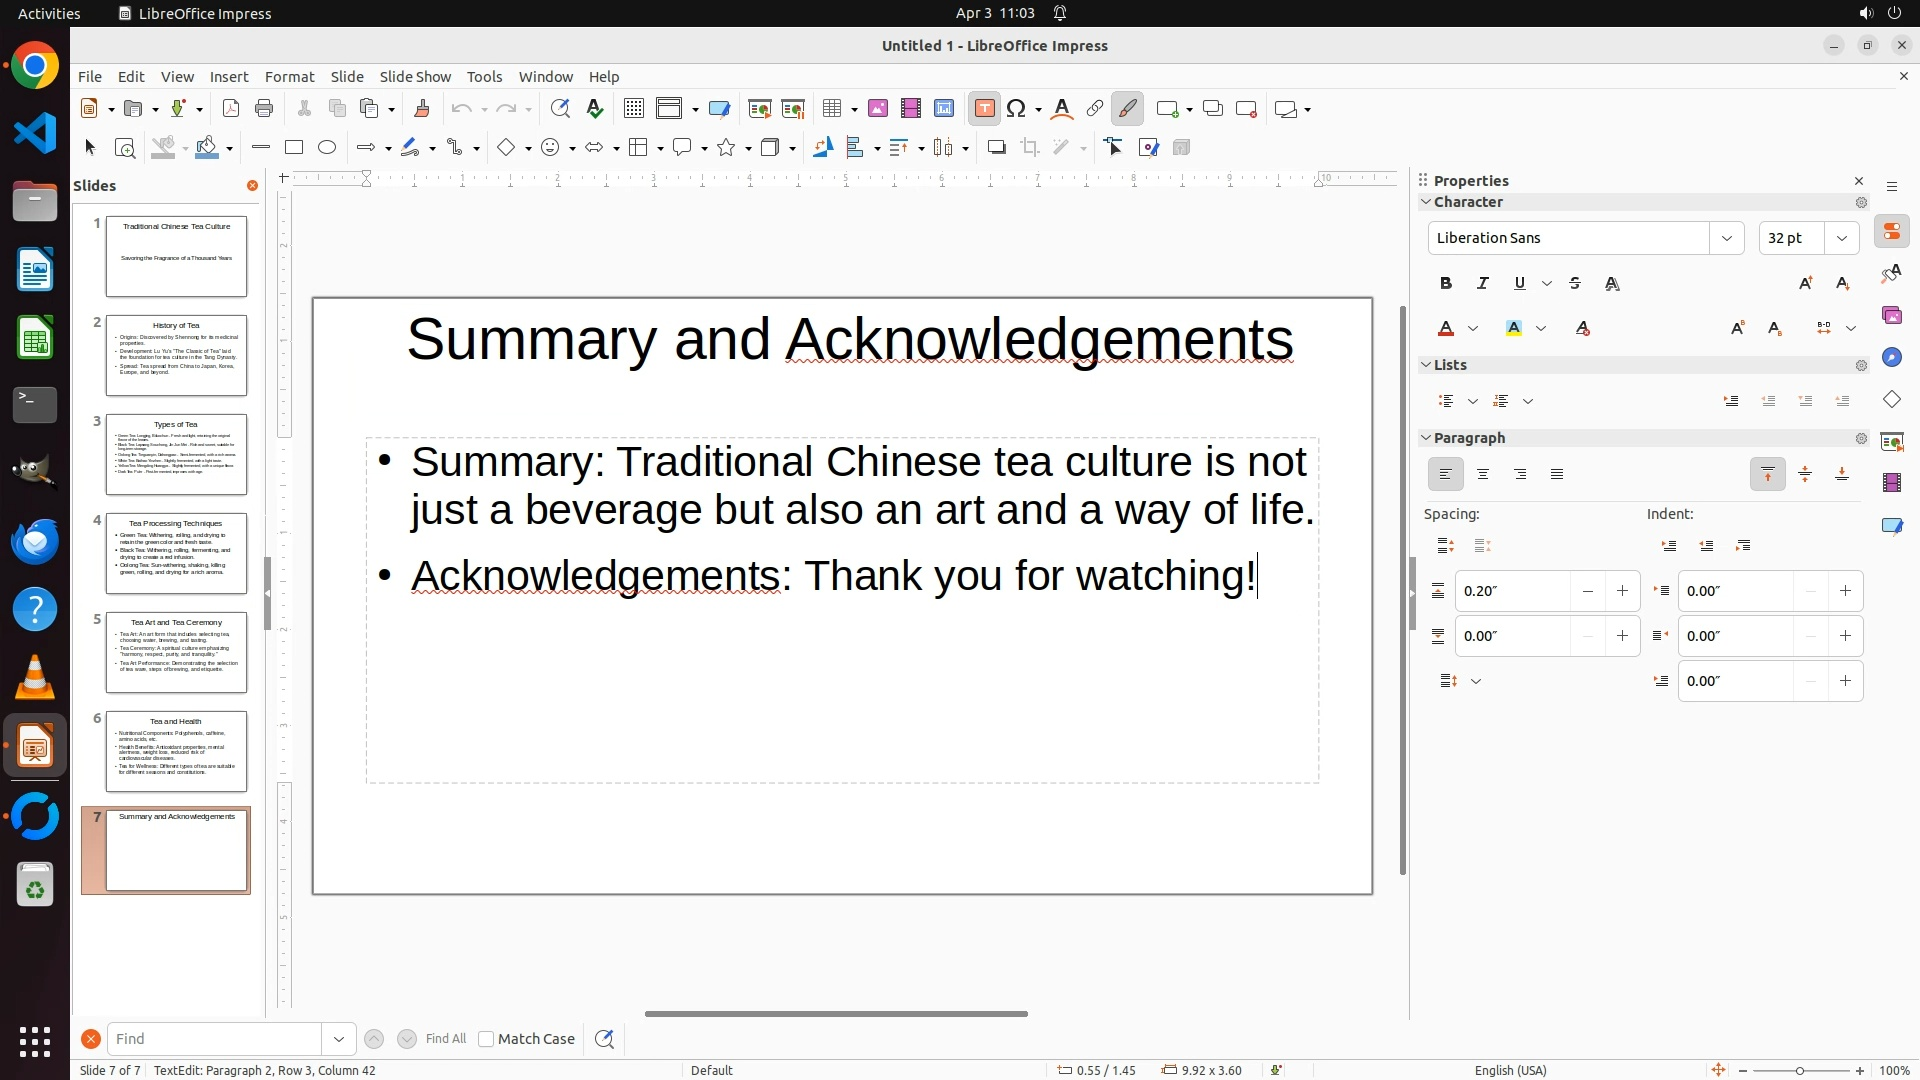Screen dimensions: 1920x1080
Task: Toggle center paragraph alignment
Action: pos(1483,475)
